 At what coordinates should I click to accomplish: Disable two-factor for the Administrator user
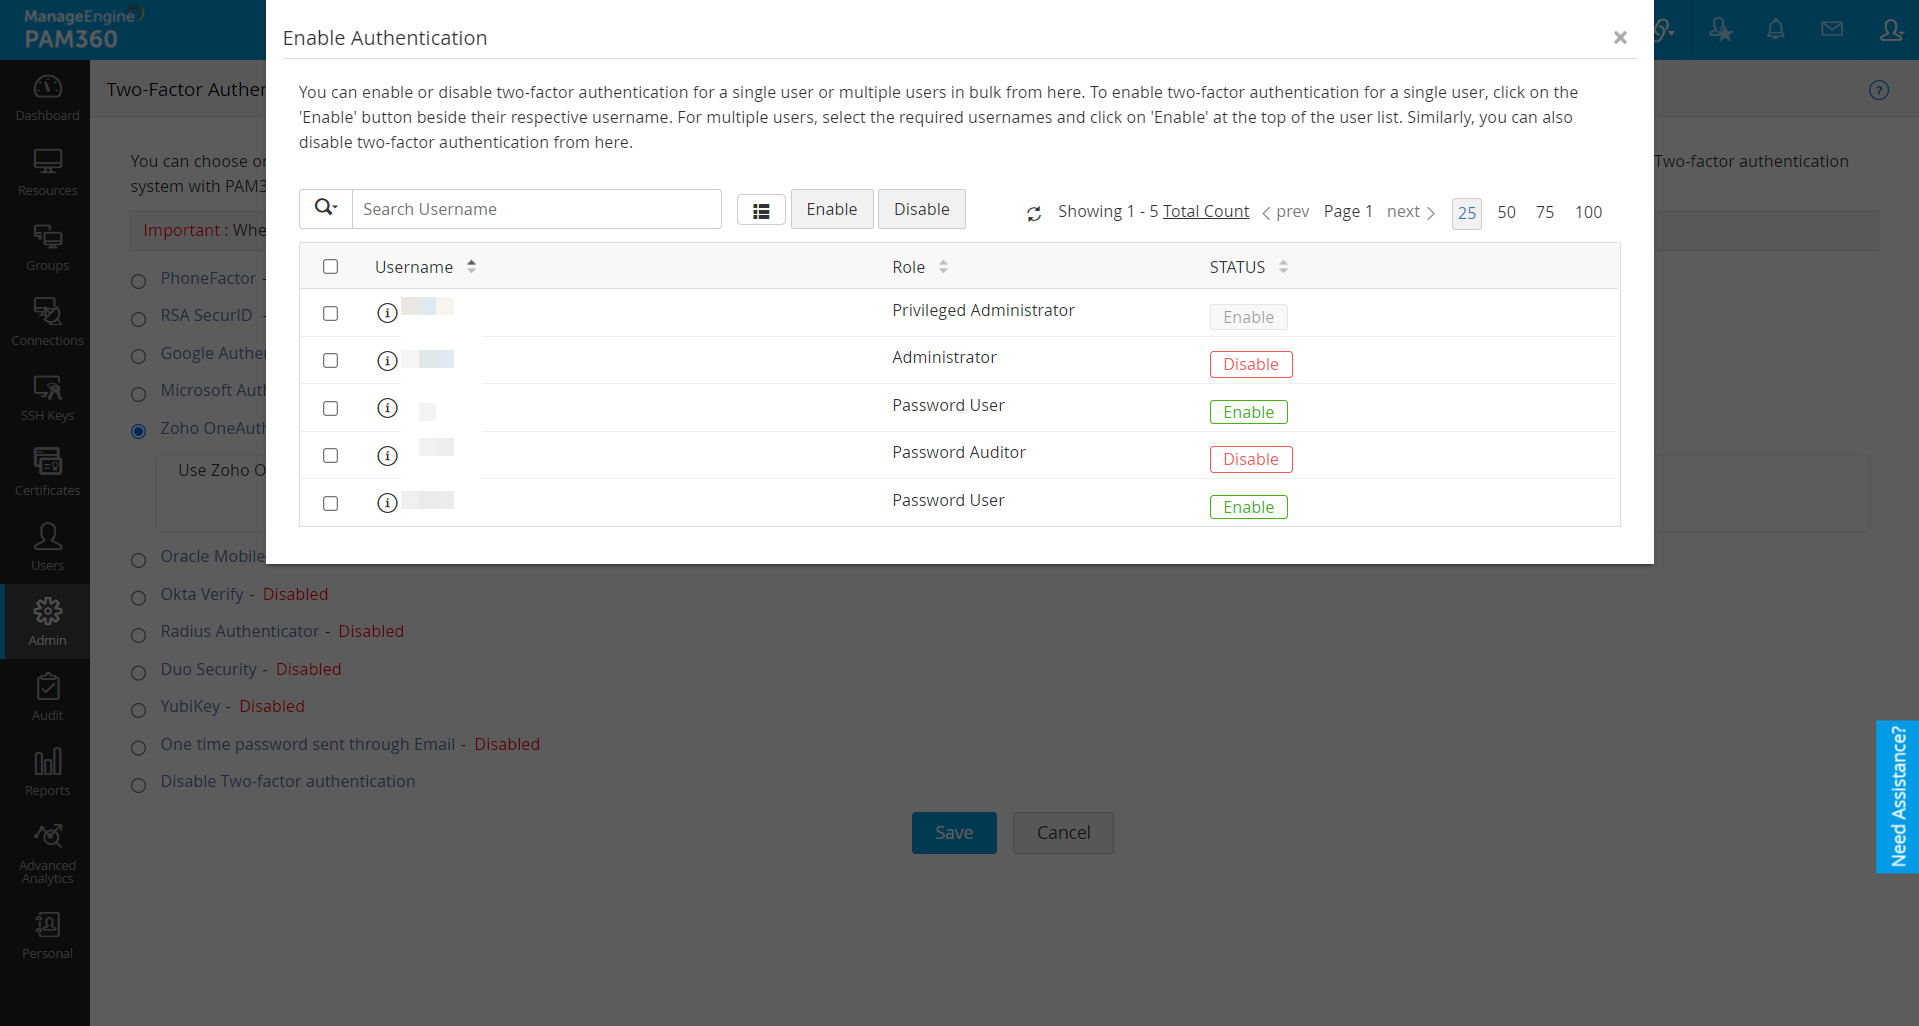(1251, 364)
